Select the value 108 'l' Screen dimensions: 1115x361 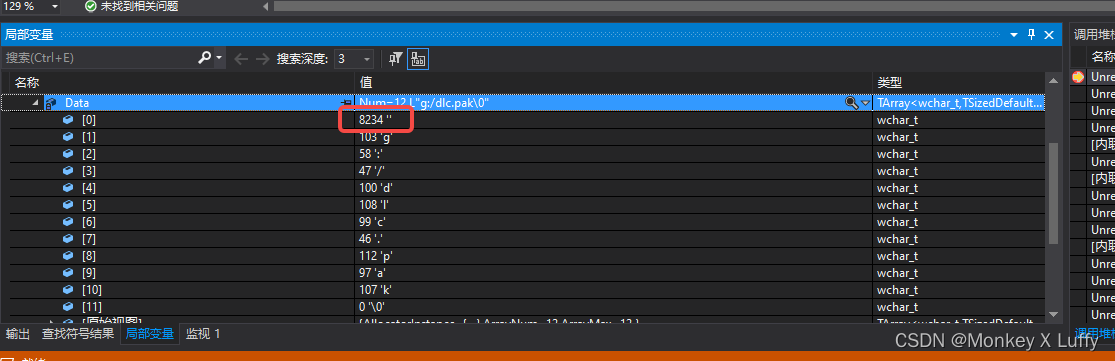tap(375, 205)
